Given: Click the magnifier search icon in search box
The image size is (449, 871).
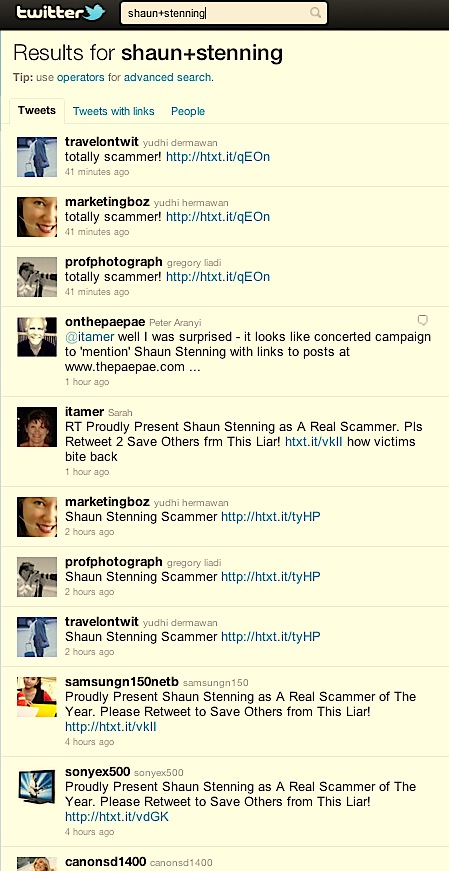Looking at the screenshot, I should (x=315, y=12).
